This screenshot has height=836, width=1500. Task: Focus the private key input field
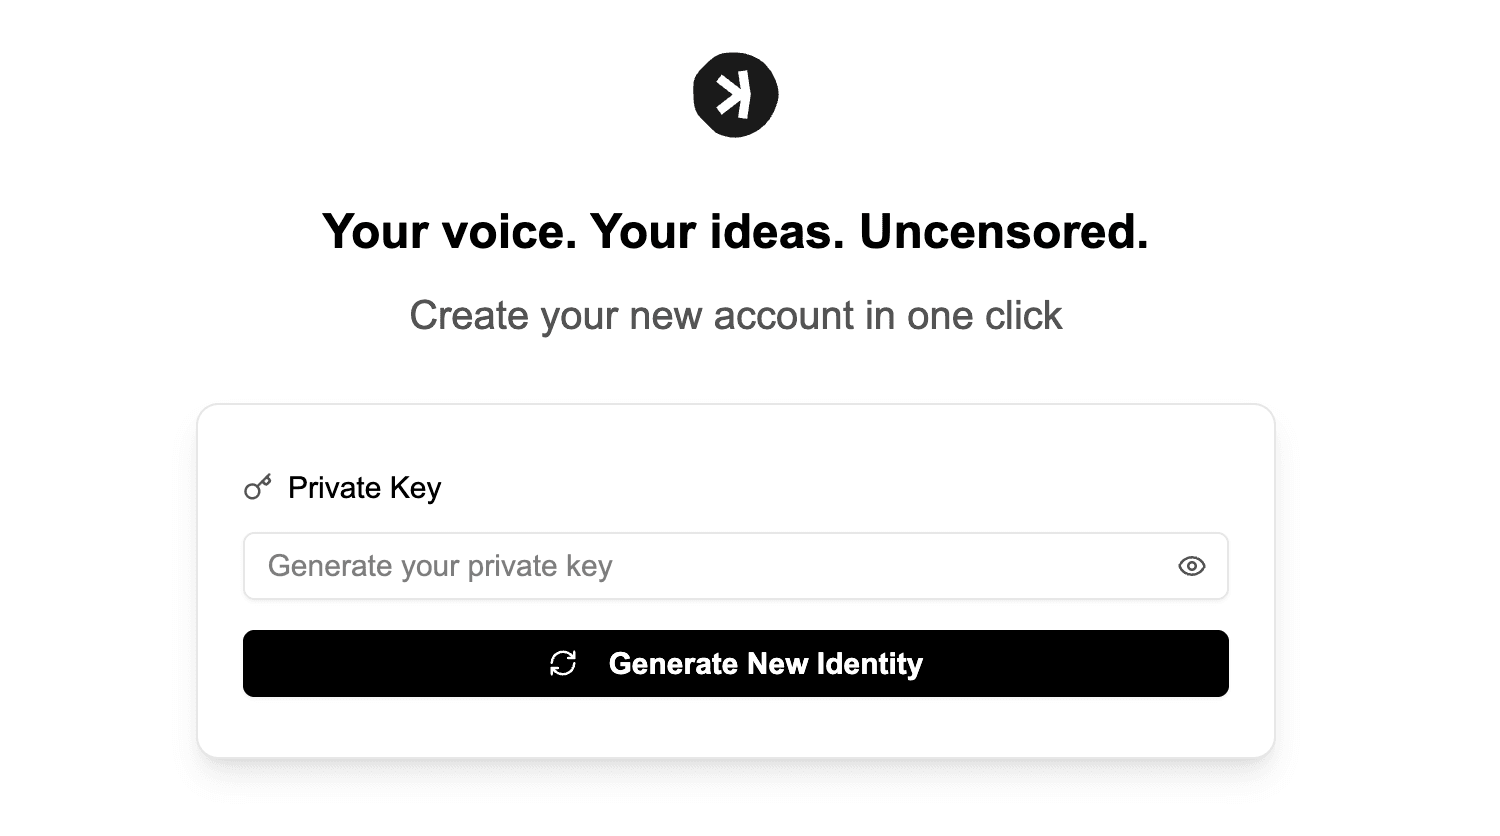pos(700,566)
